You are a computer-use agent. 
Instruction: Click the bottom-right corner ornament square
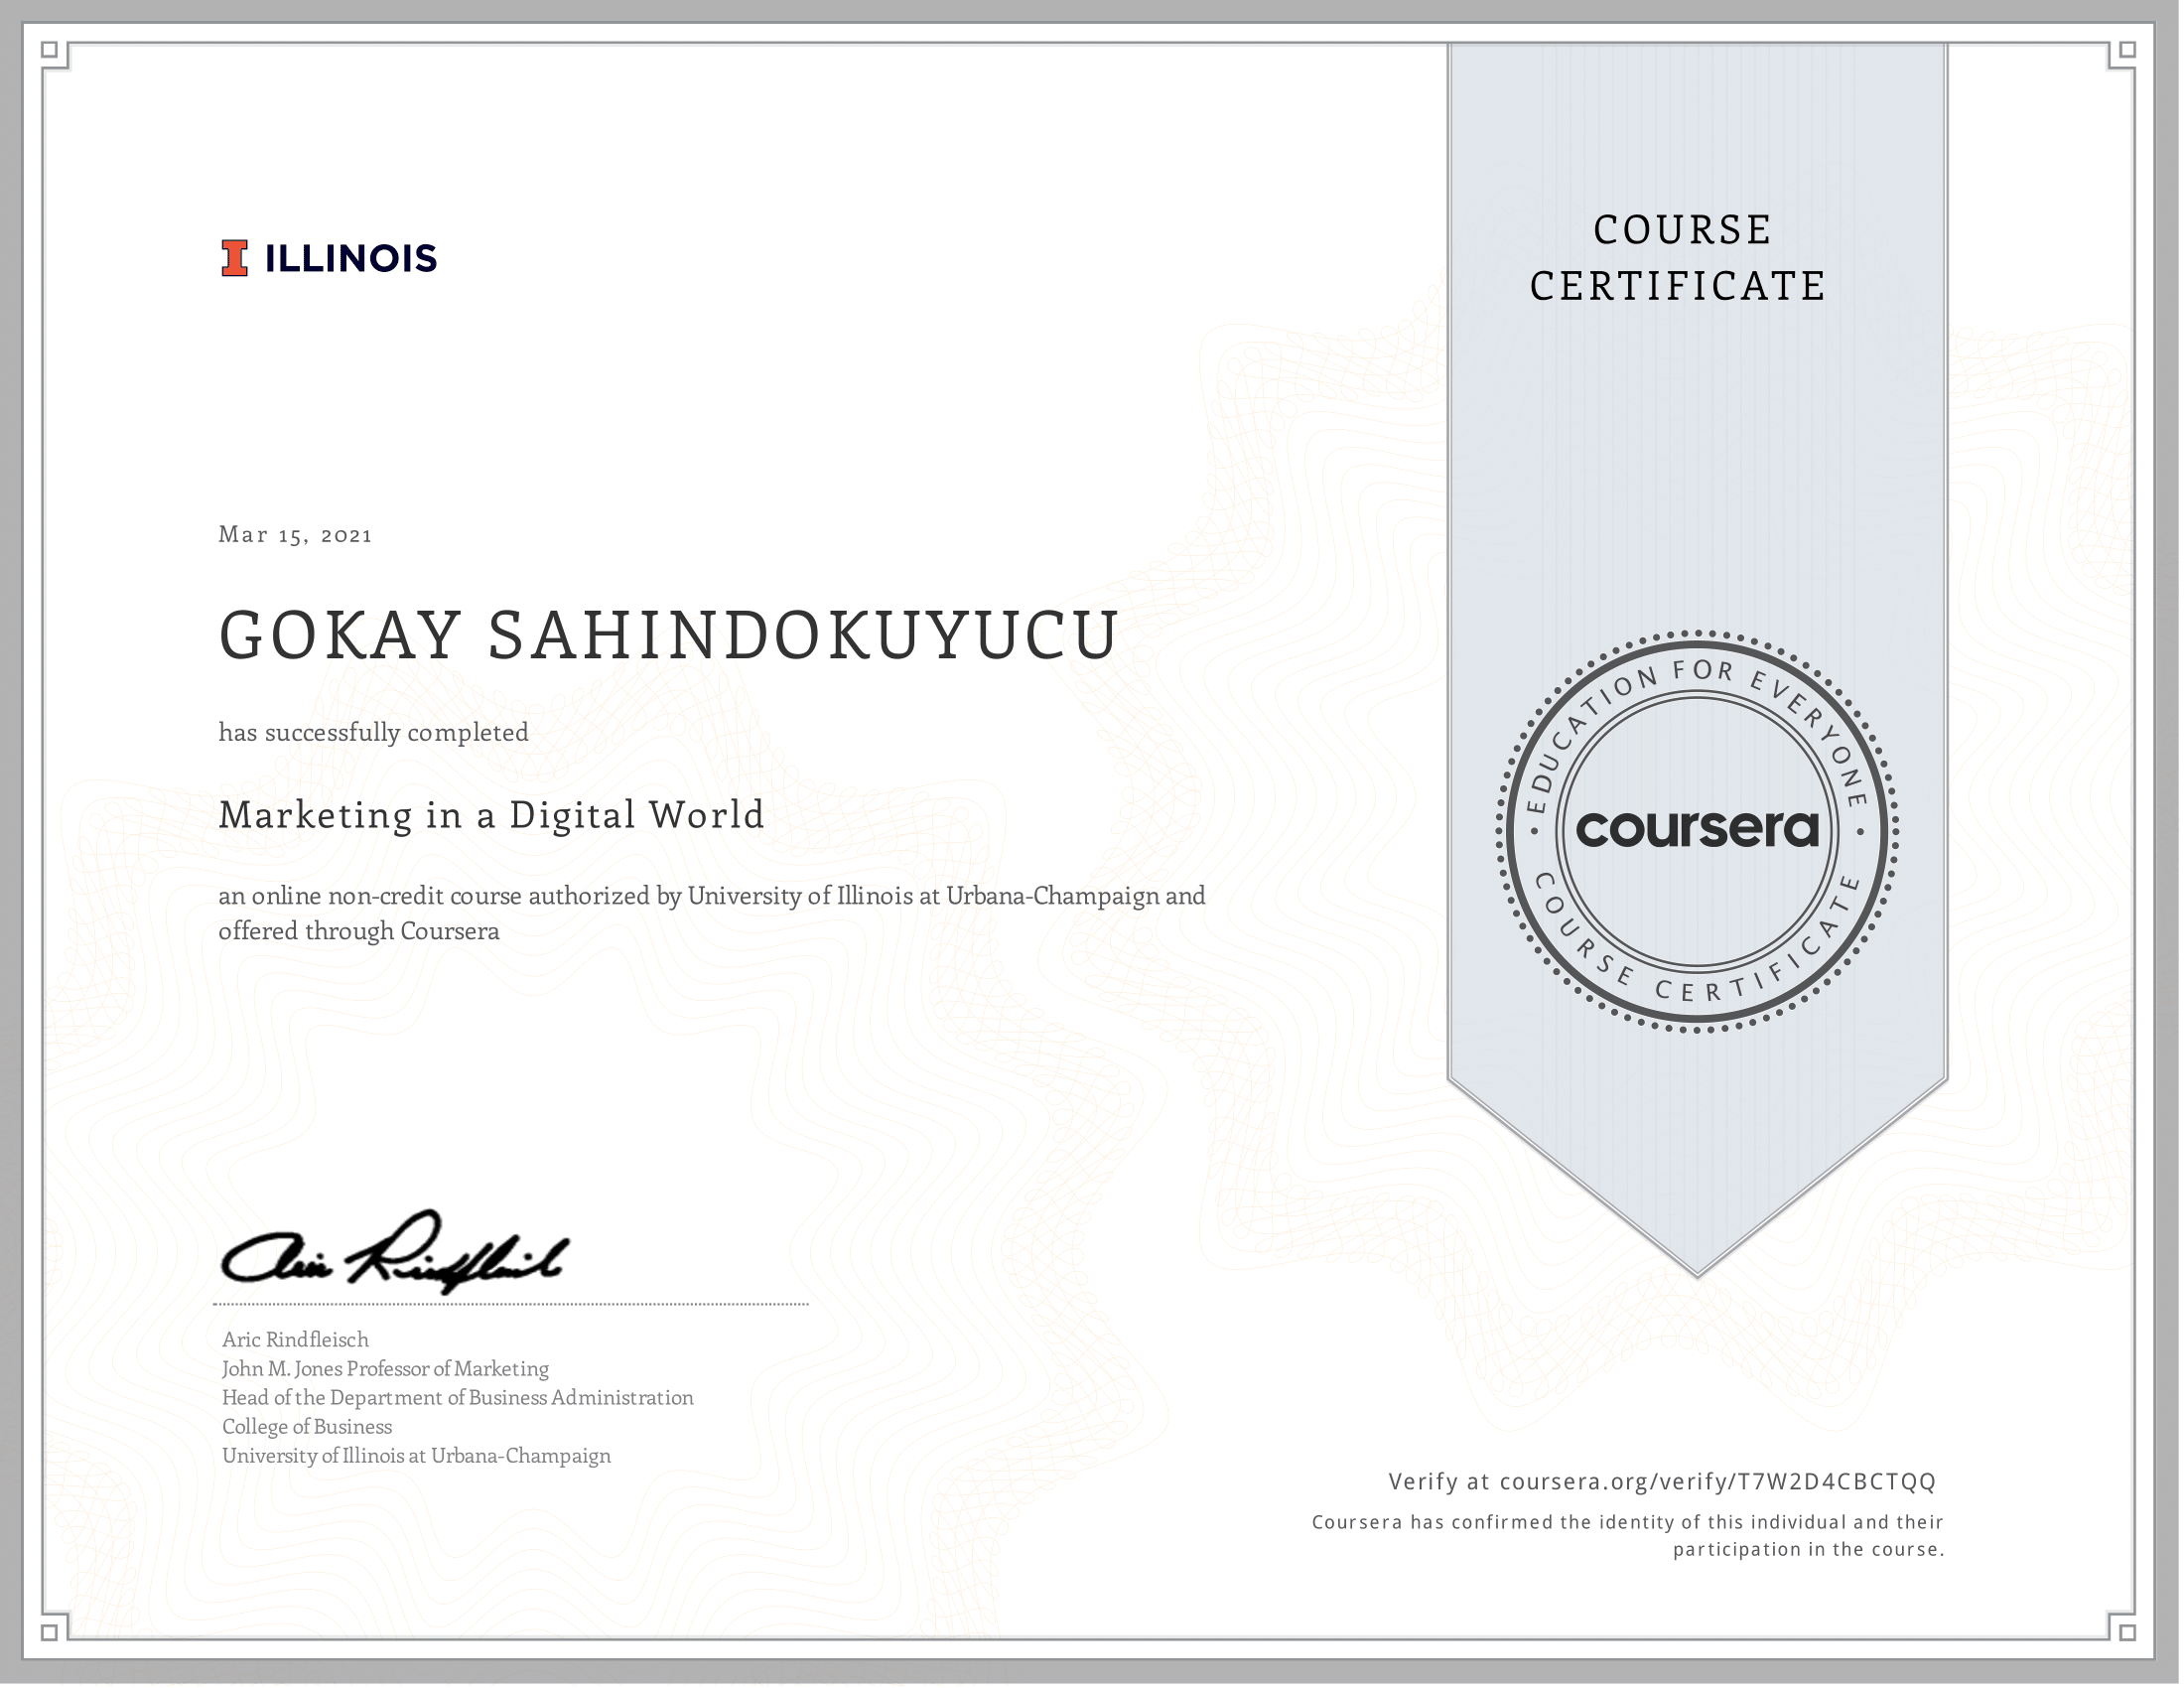[2128, 1633]
